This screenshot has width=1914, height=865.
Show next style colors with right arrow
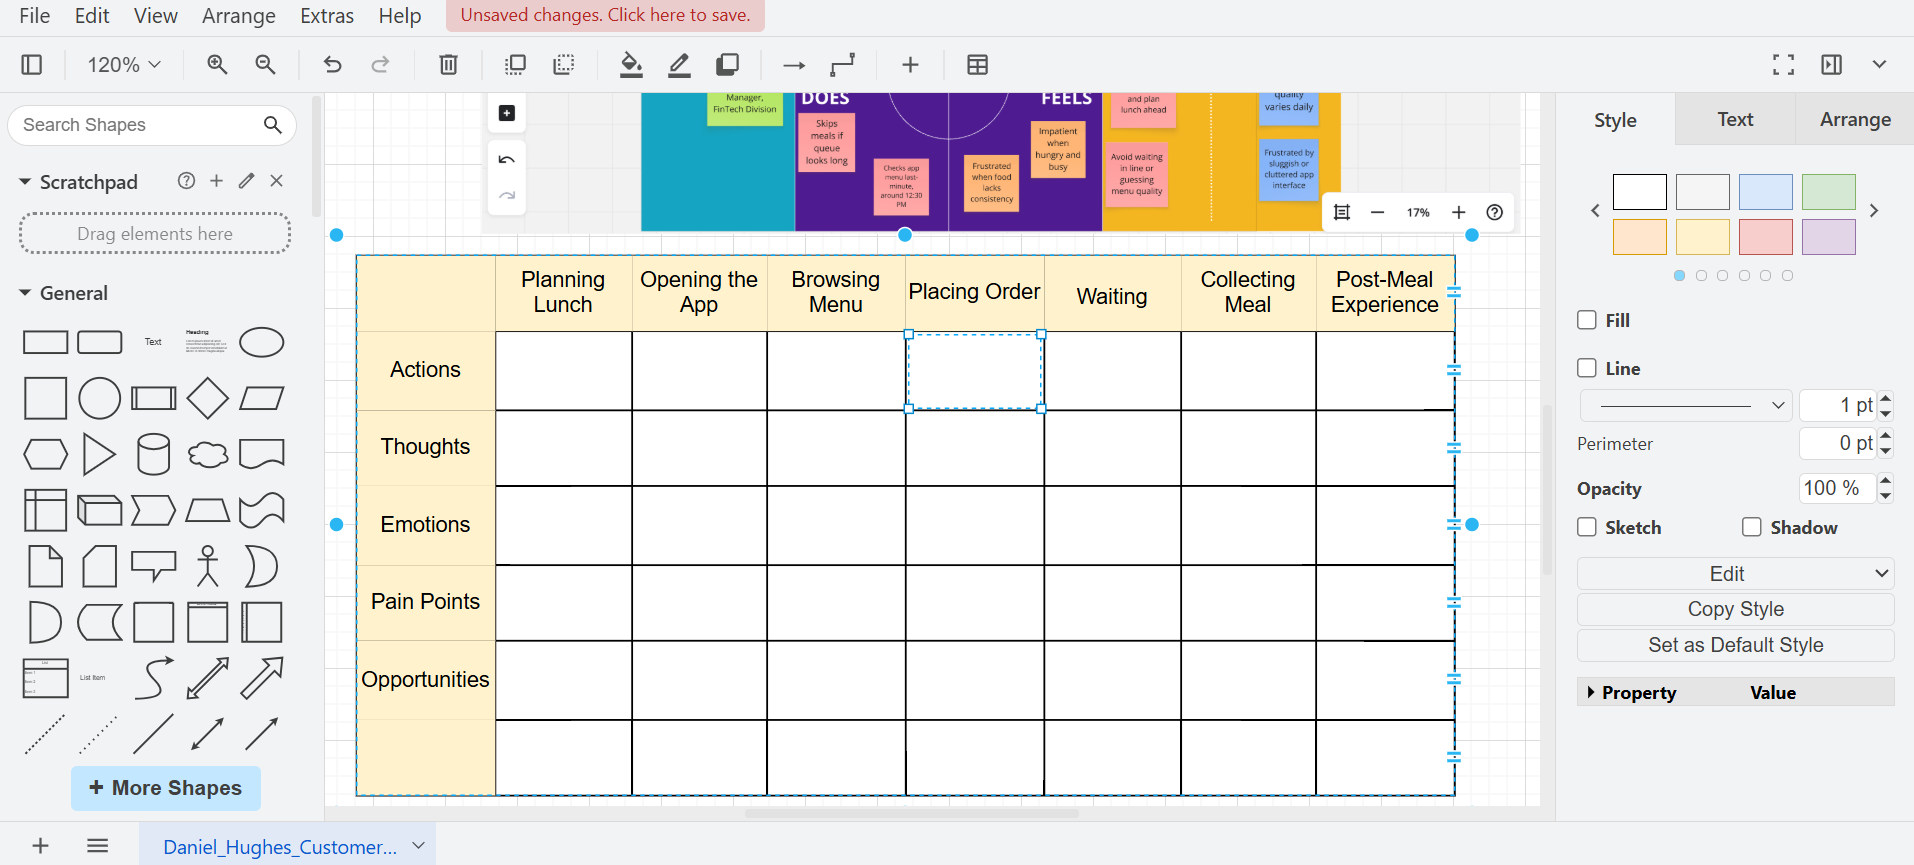tap(1874, 211)
